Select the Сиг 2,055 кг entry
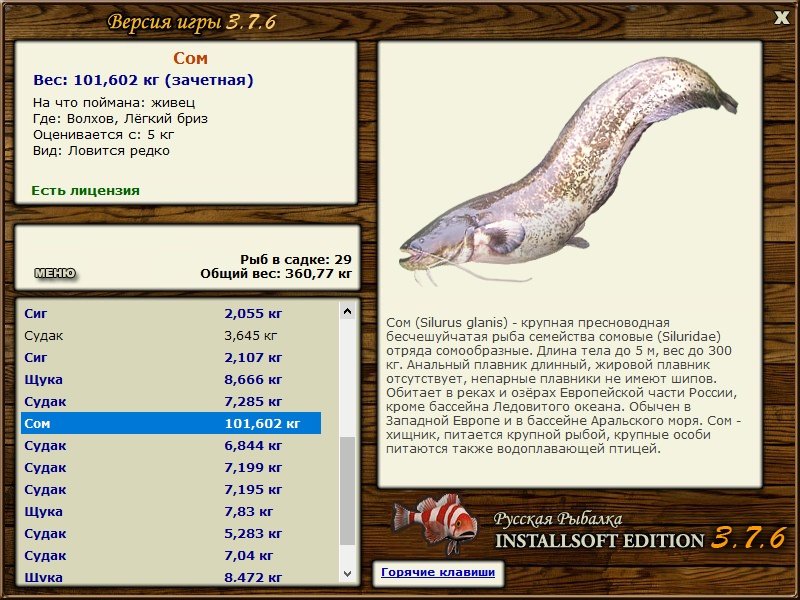The height and width of the screenshot is (600, 800). 170,313
